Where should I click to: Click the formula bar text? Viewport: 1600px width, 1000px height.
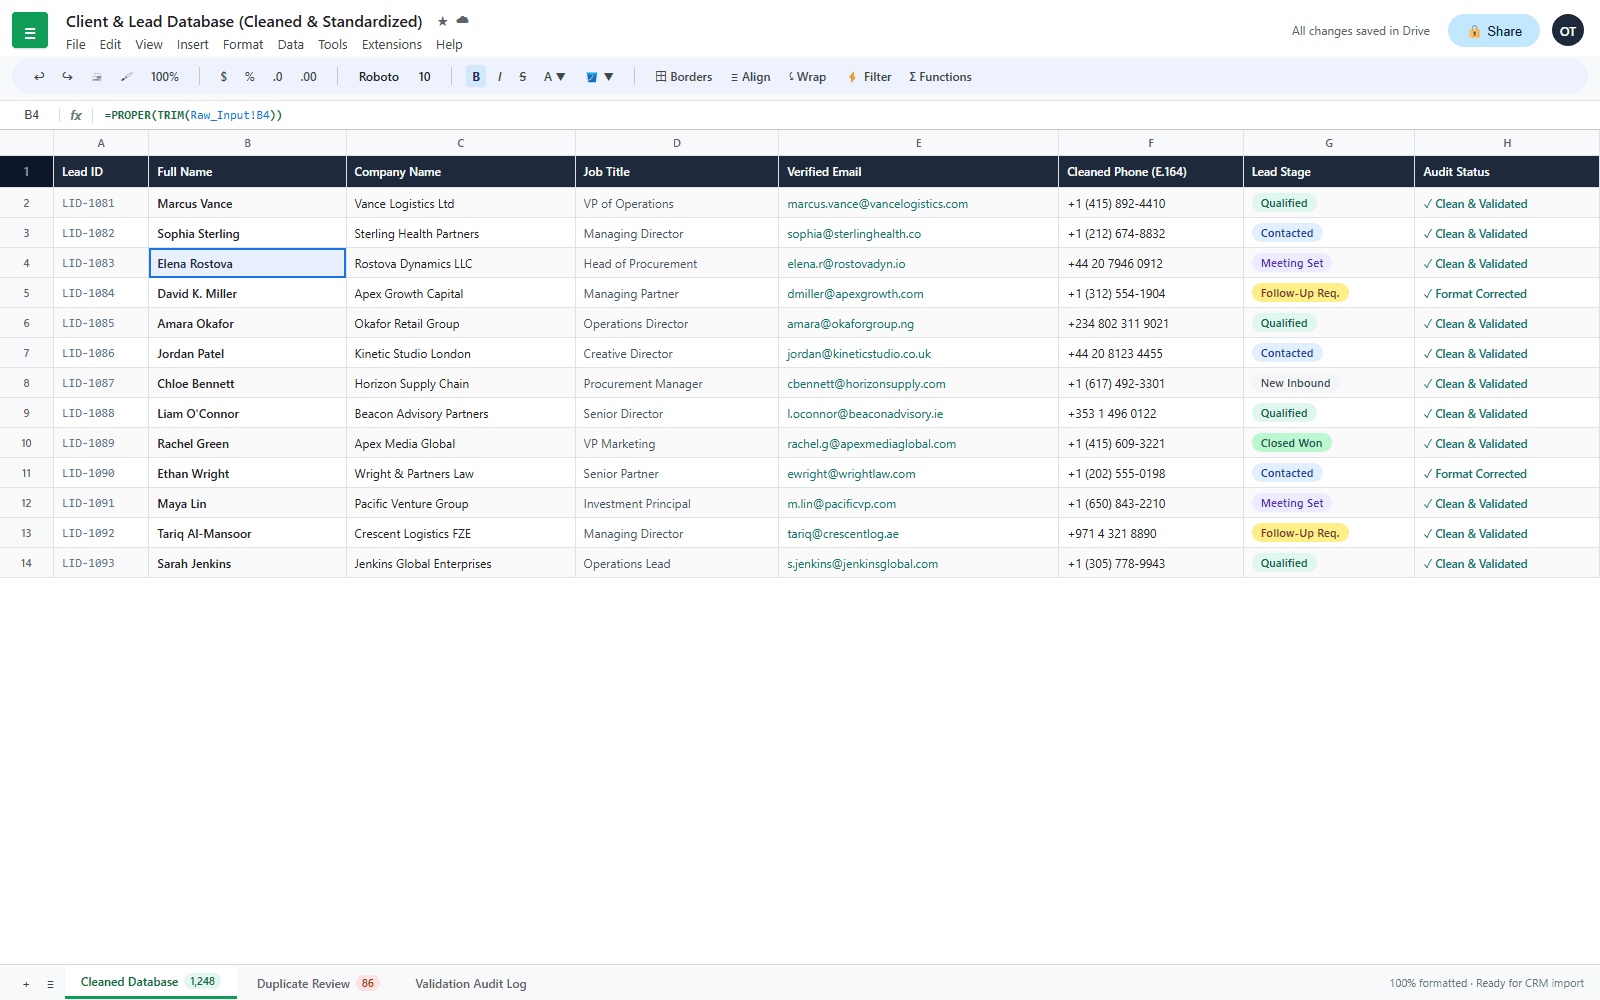pyautogui.click(x=193, y=115)
